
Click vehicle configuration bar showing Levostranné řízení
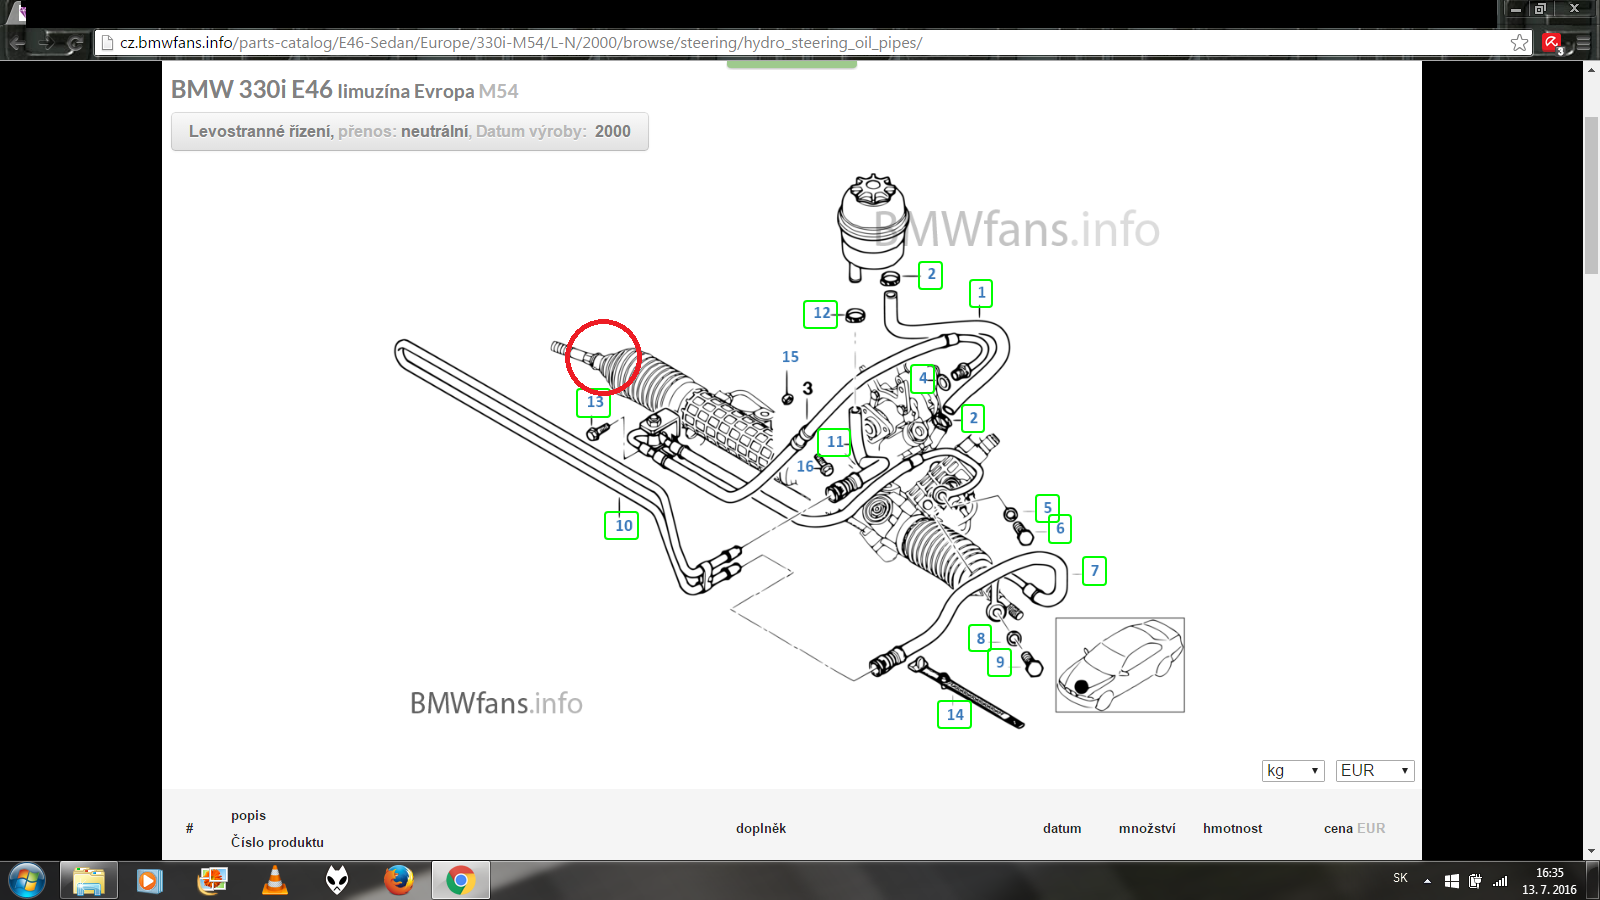pos(409,131)
